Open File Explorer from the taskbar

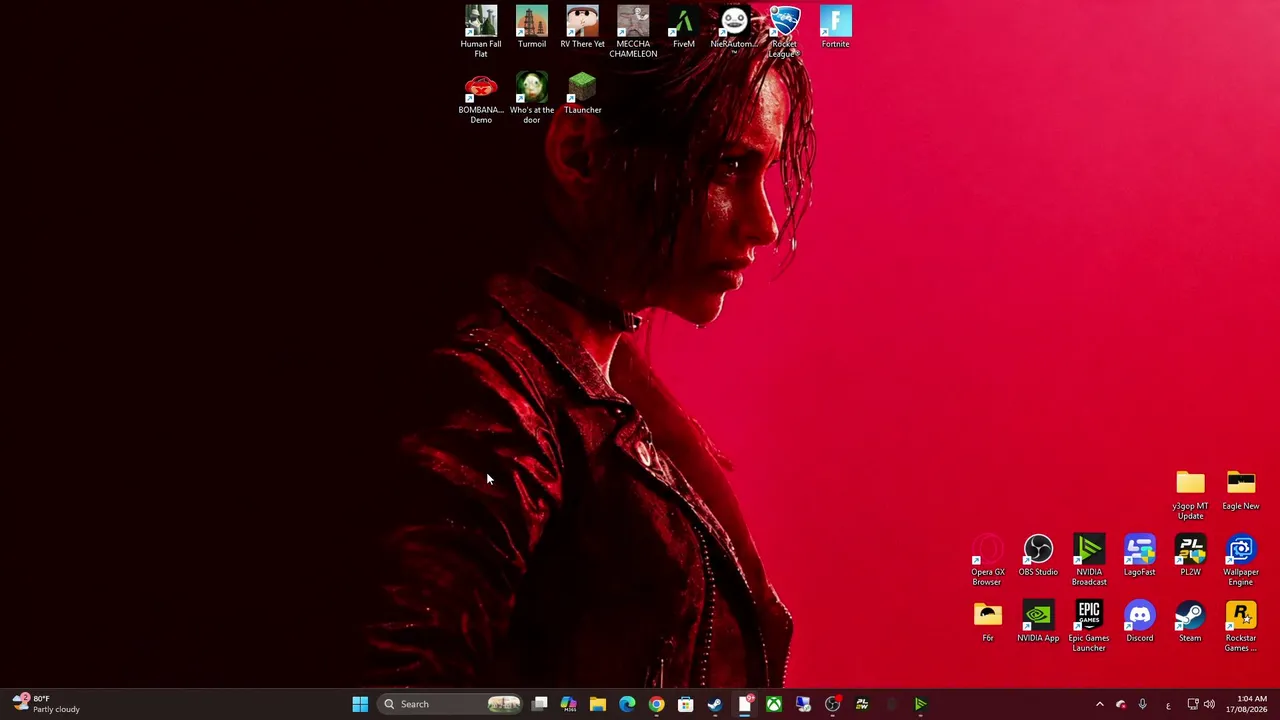pos(598,704)
